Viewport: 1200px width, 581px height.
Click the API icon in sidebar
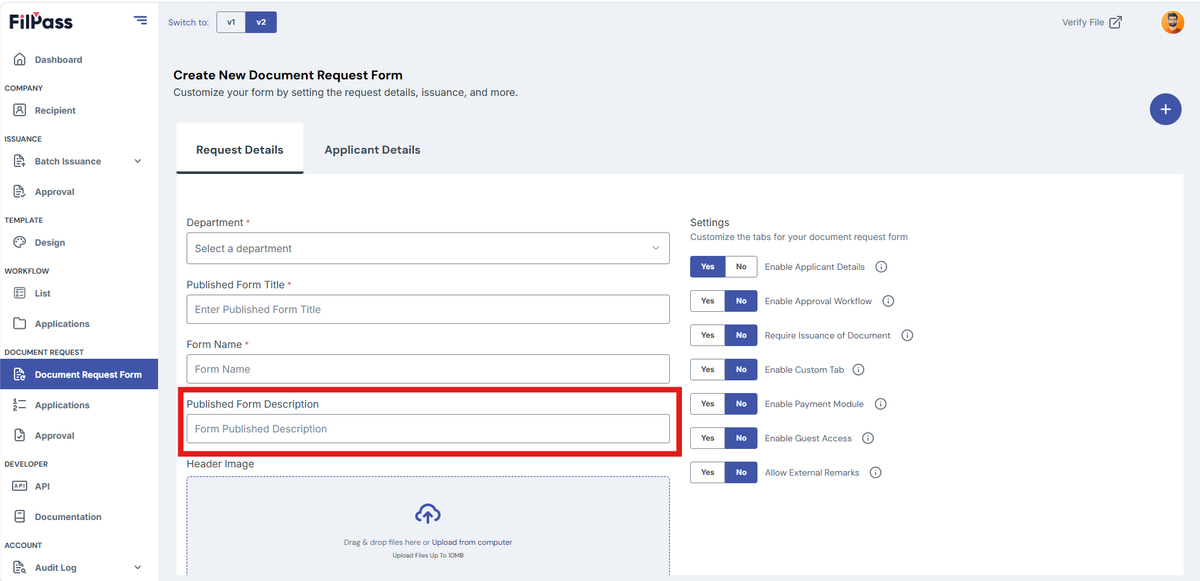click(20, 486)
